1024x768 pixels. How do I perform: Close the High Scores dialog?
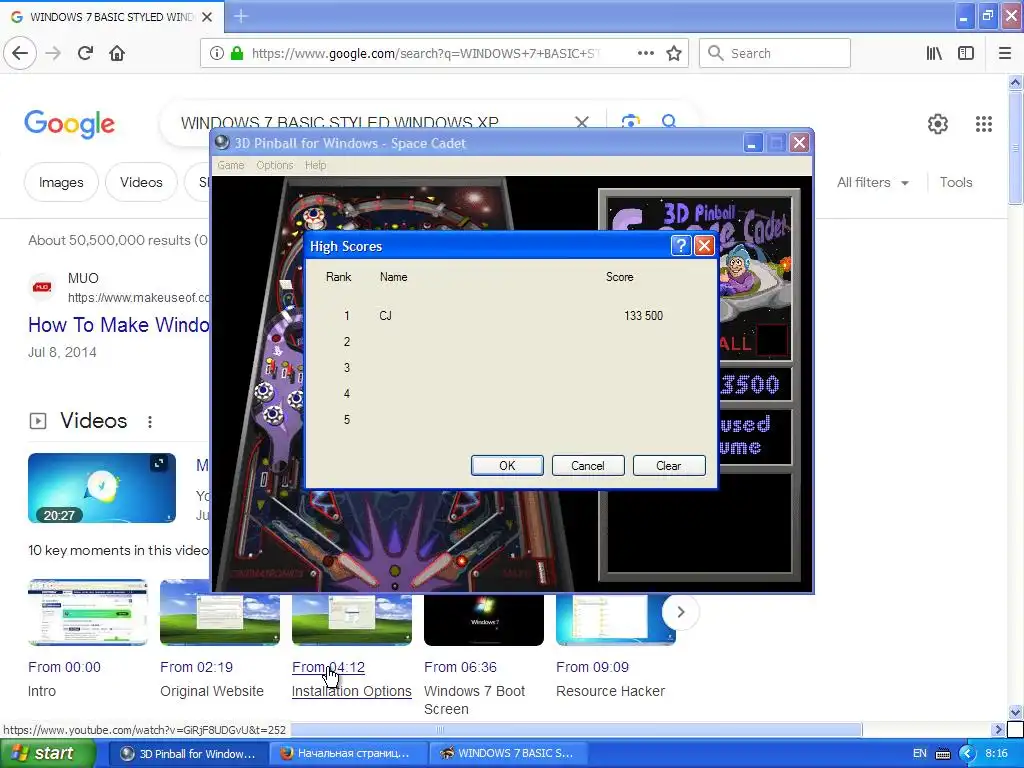(x=703, y=246)
